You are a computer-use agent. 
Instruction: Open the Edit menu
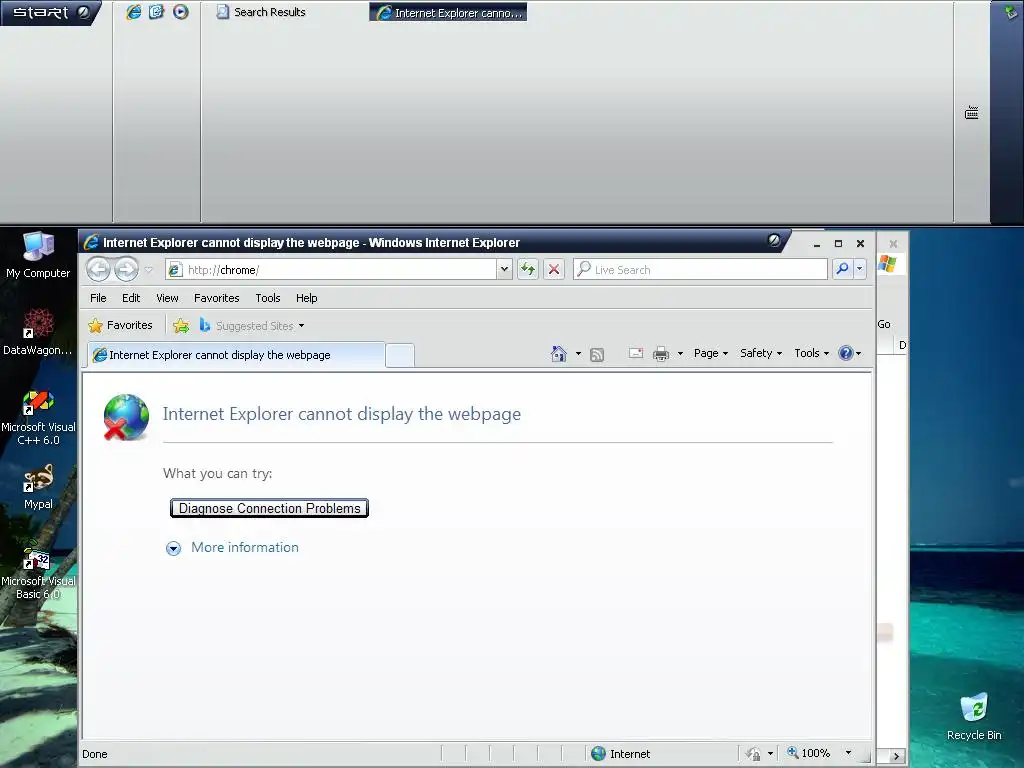point(131,298)
